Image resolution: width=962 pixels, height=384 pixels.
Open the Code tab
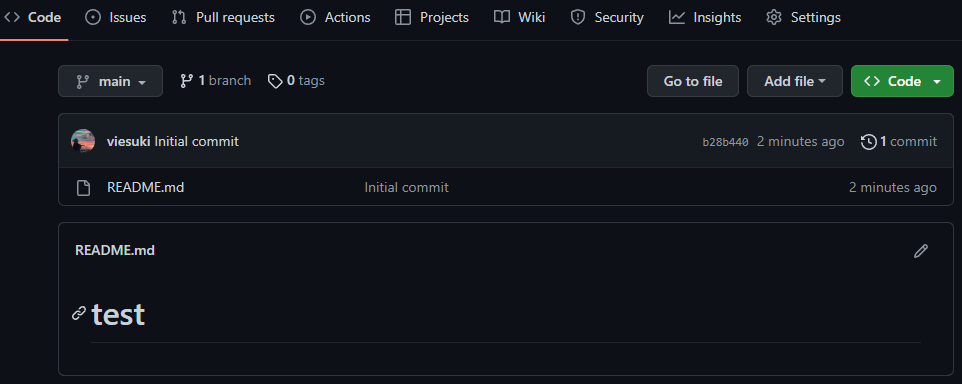pos(33,17)
